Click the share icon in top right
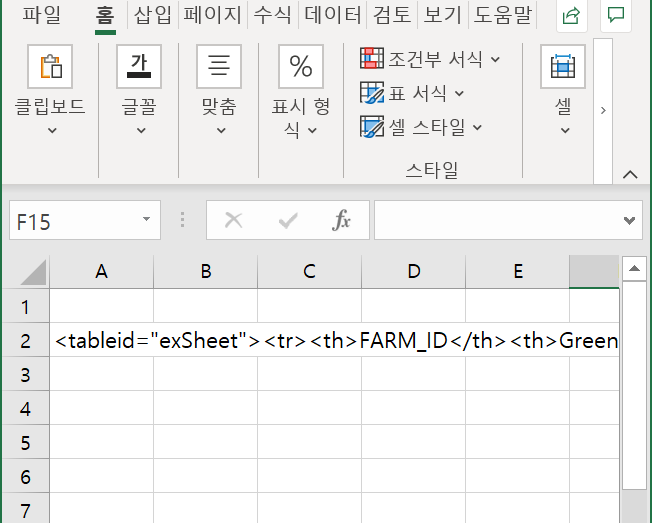The image size is (652, 523). [x=572, y=15]
